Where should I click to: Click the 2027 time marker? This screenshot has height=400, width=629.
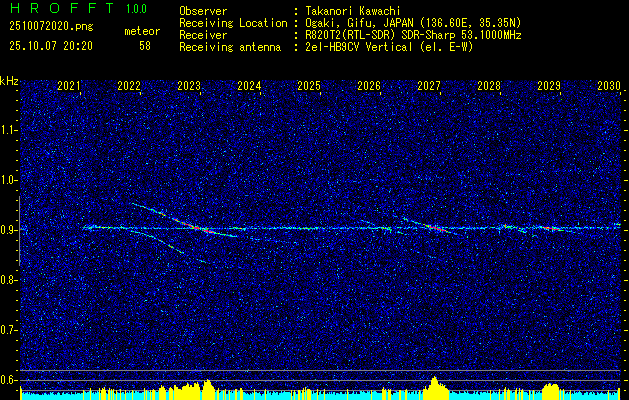click(x=429, y=86)
